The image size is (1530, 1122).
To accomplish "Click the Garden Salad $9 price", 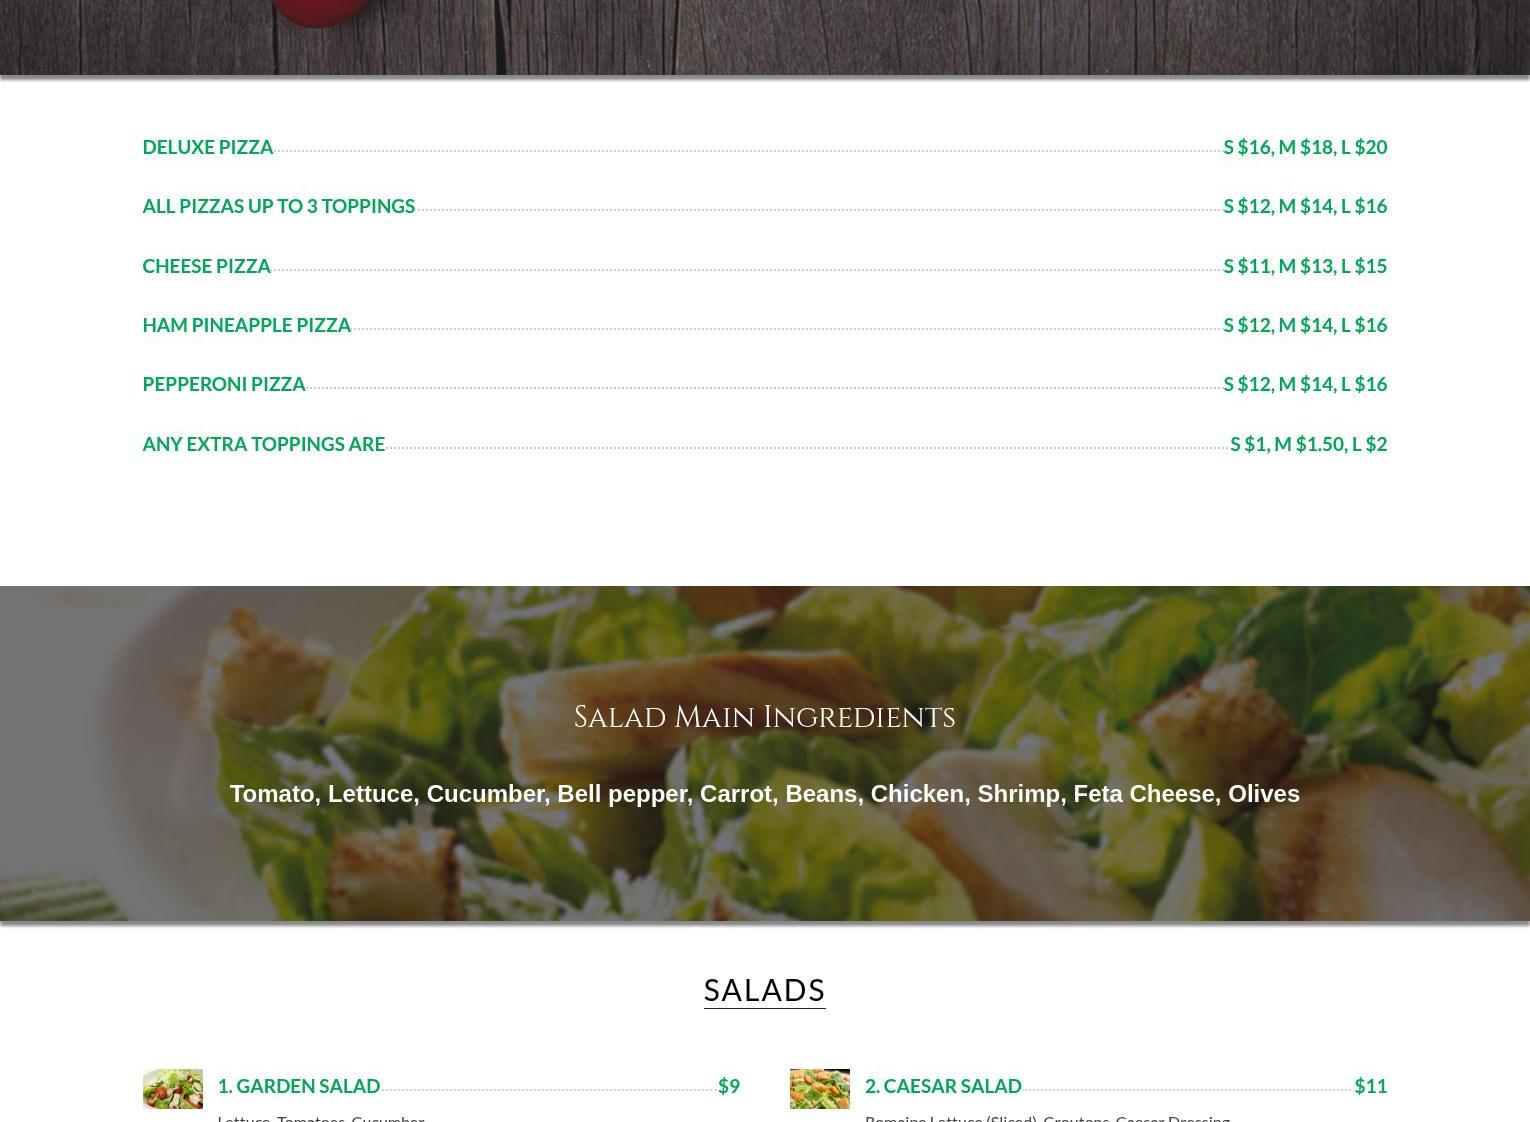I will click(729, 1086).
